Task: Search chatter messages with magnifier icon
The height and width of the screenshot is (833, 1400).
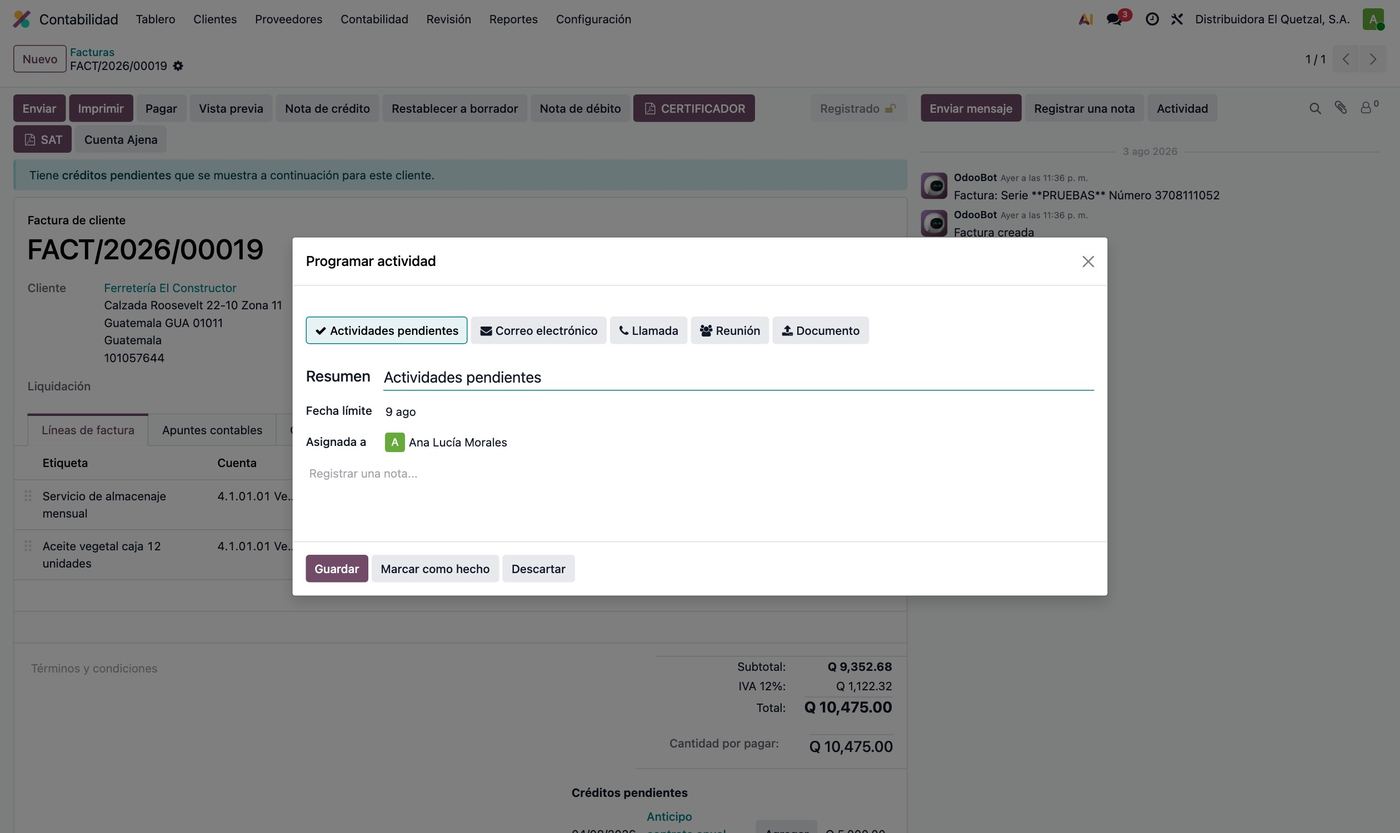Action: pos(1315,108)
